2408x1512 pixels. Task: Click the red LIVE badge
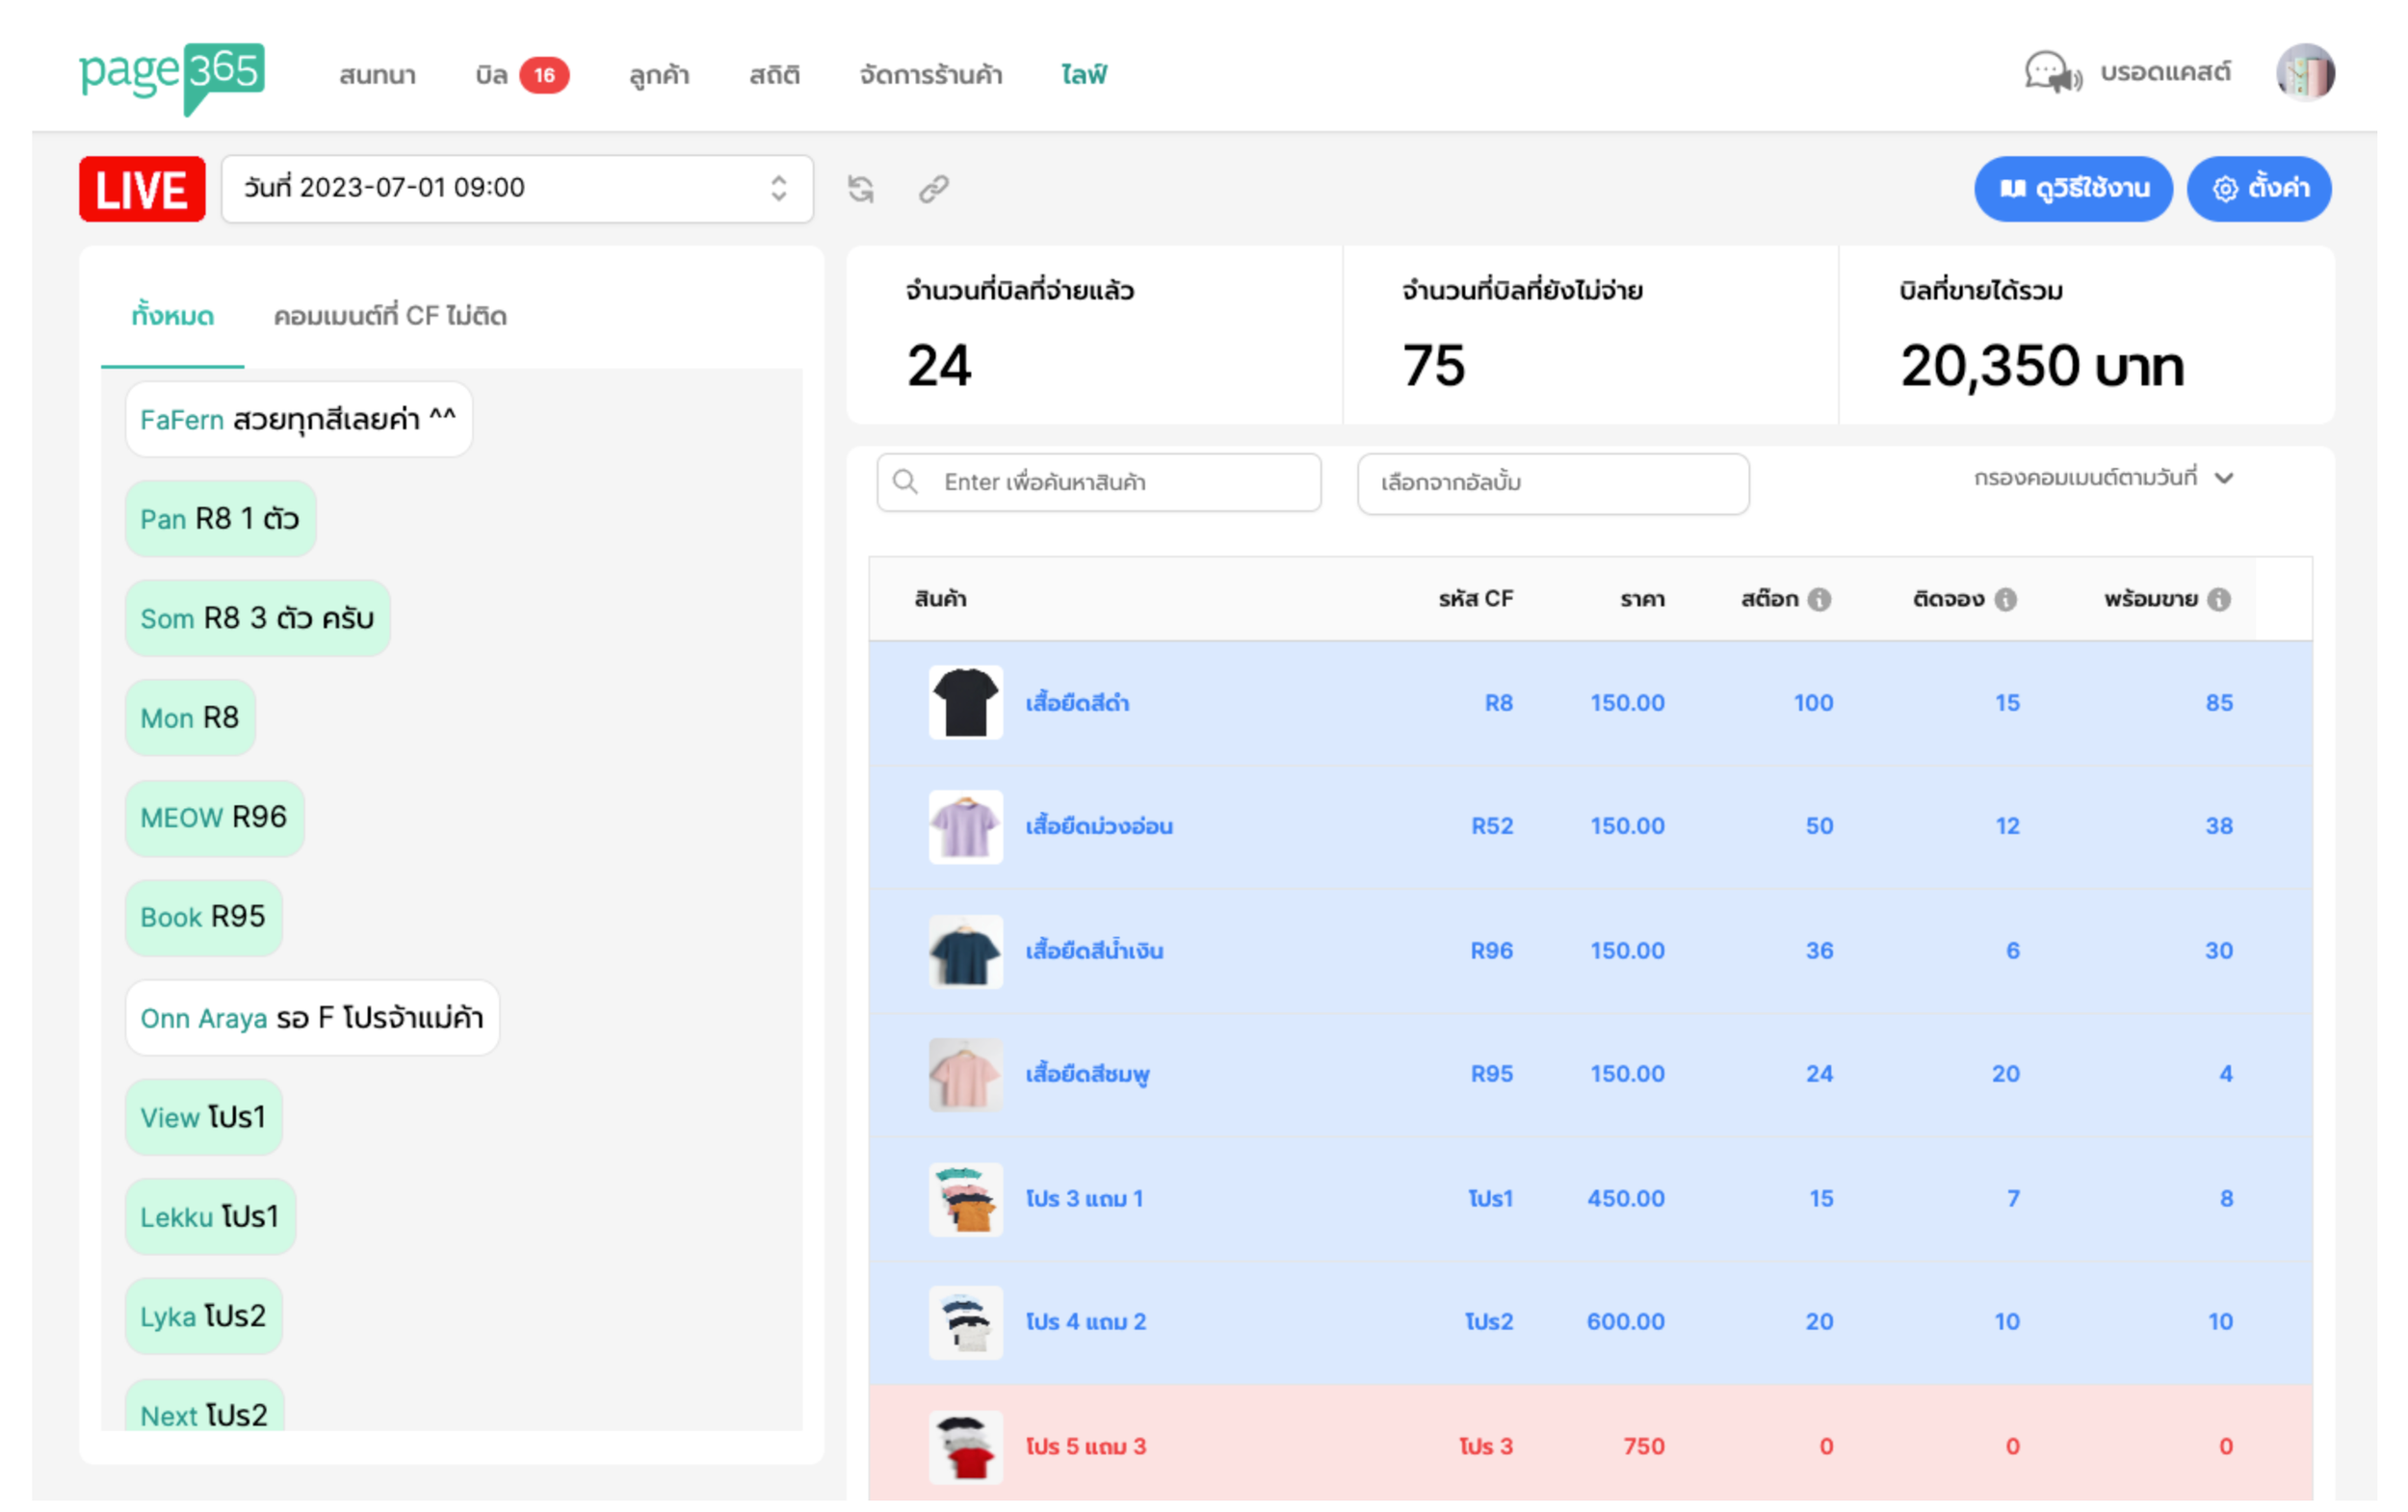pos(142,189)
